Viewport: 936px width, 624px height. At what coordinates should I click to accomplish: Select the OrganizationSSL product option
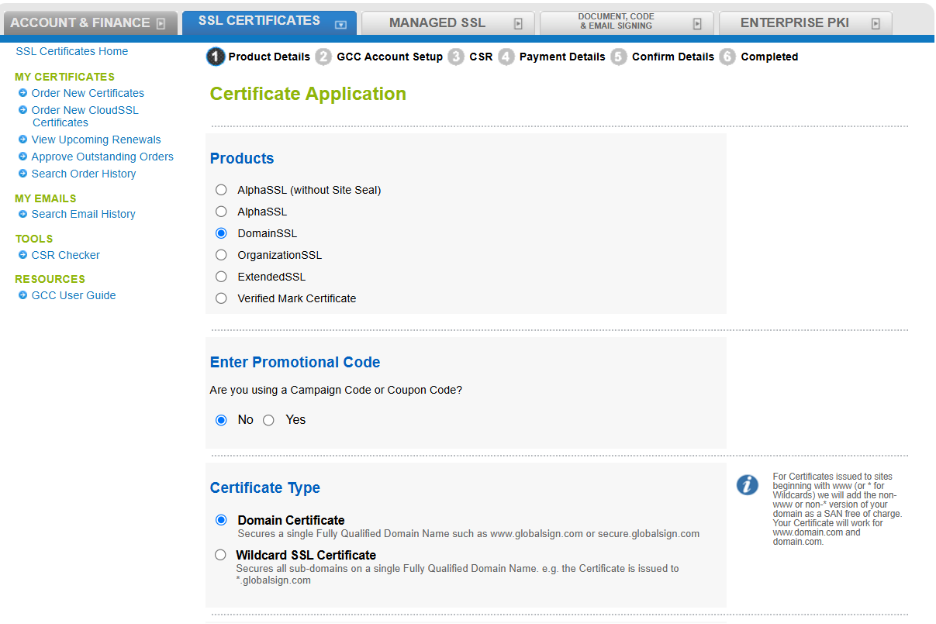pos(221,255)
